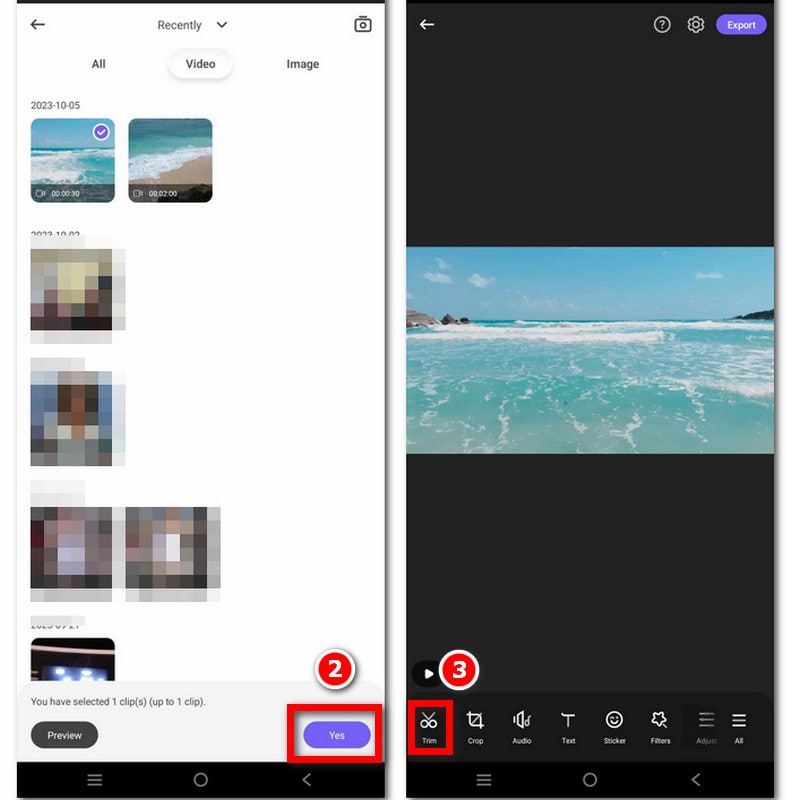Confirm selection with the Yes button
Image resolution: width=792 pixels, height=800 pixels.
coord(337,735)
